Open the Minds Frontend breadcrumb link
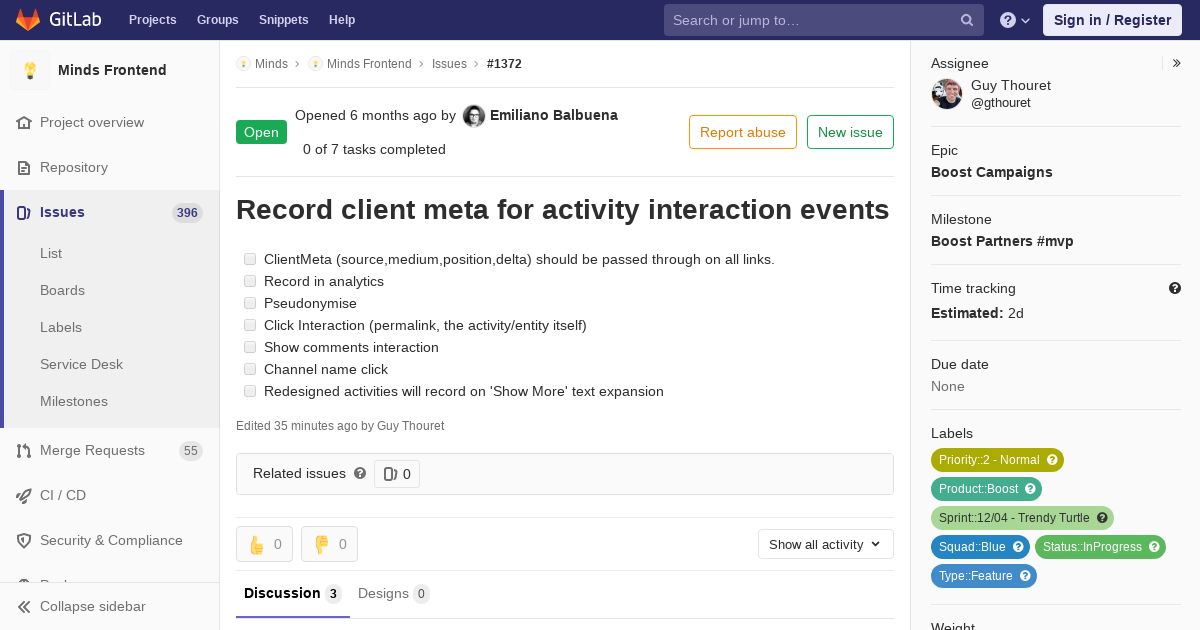The image size is (1200, 630). coord(369,64)
